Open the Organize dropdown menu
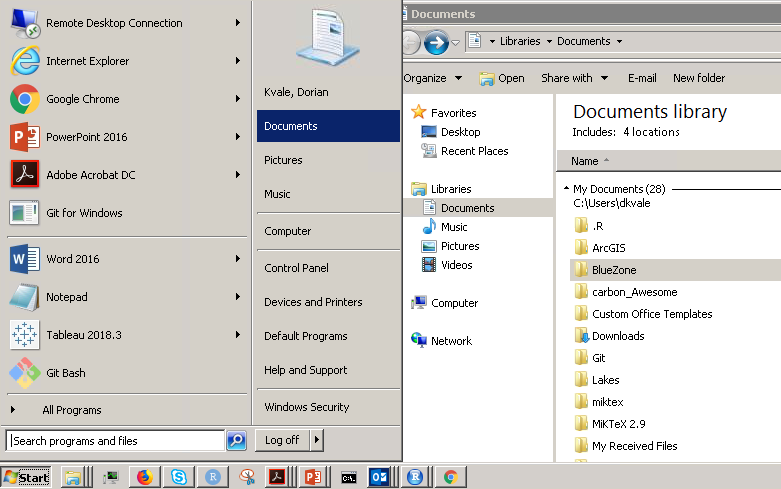 click(432, 78)
